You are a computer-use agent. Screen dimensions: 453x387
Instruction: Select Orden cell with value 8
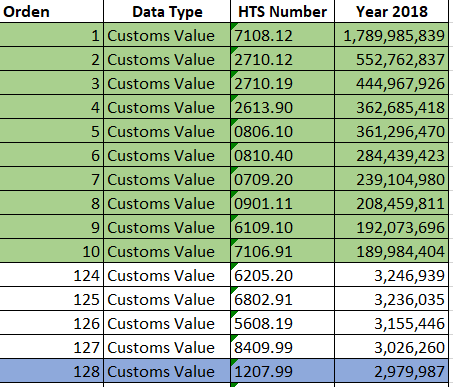pos(51,203)
